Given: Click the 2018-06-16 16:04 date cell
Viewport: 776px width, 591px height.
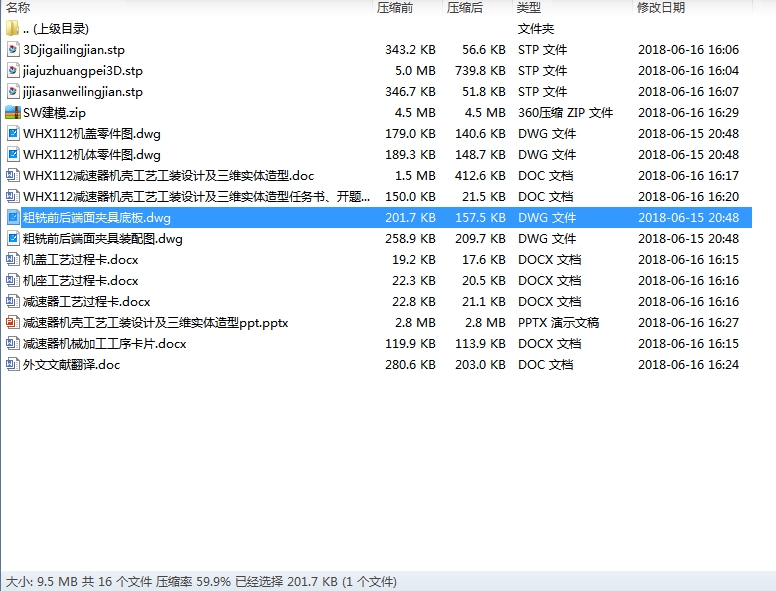Looking at the screenshot, I should (x=688, y=71).
